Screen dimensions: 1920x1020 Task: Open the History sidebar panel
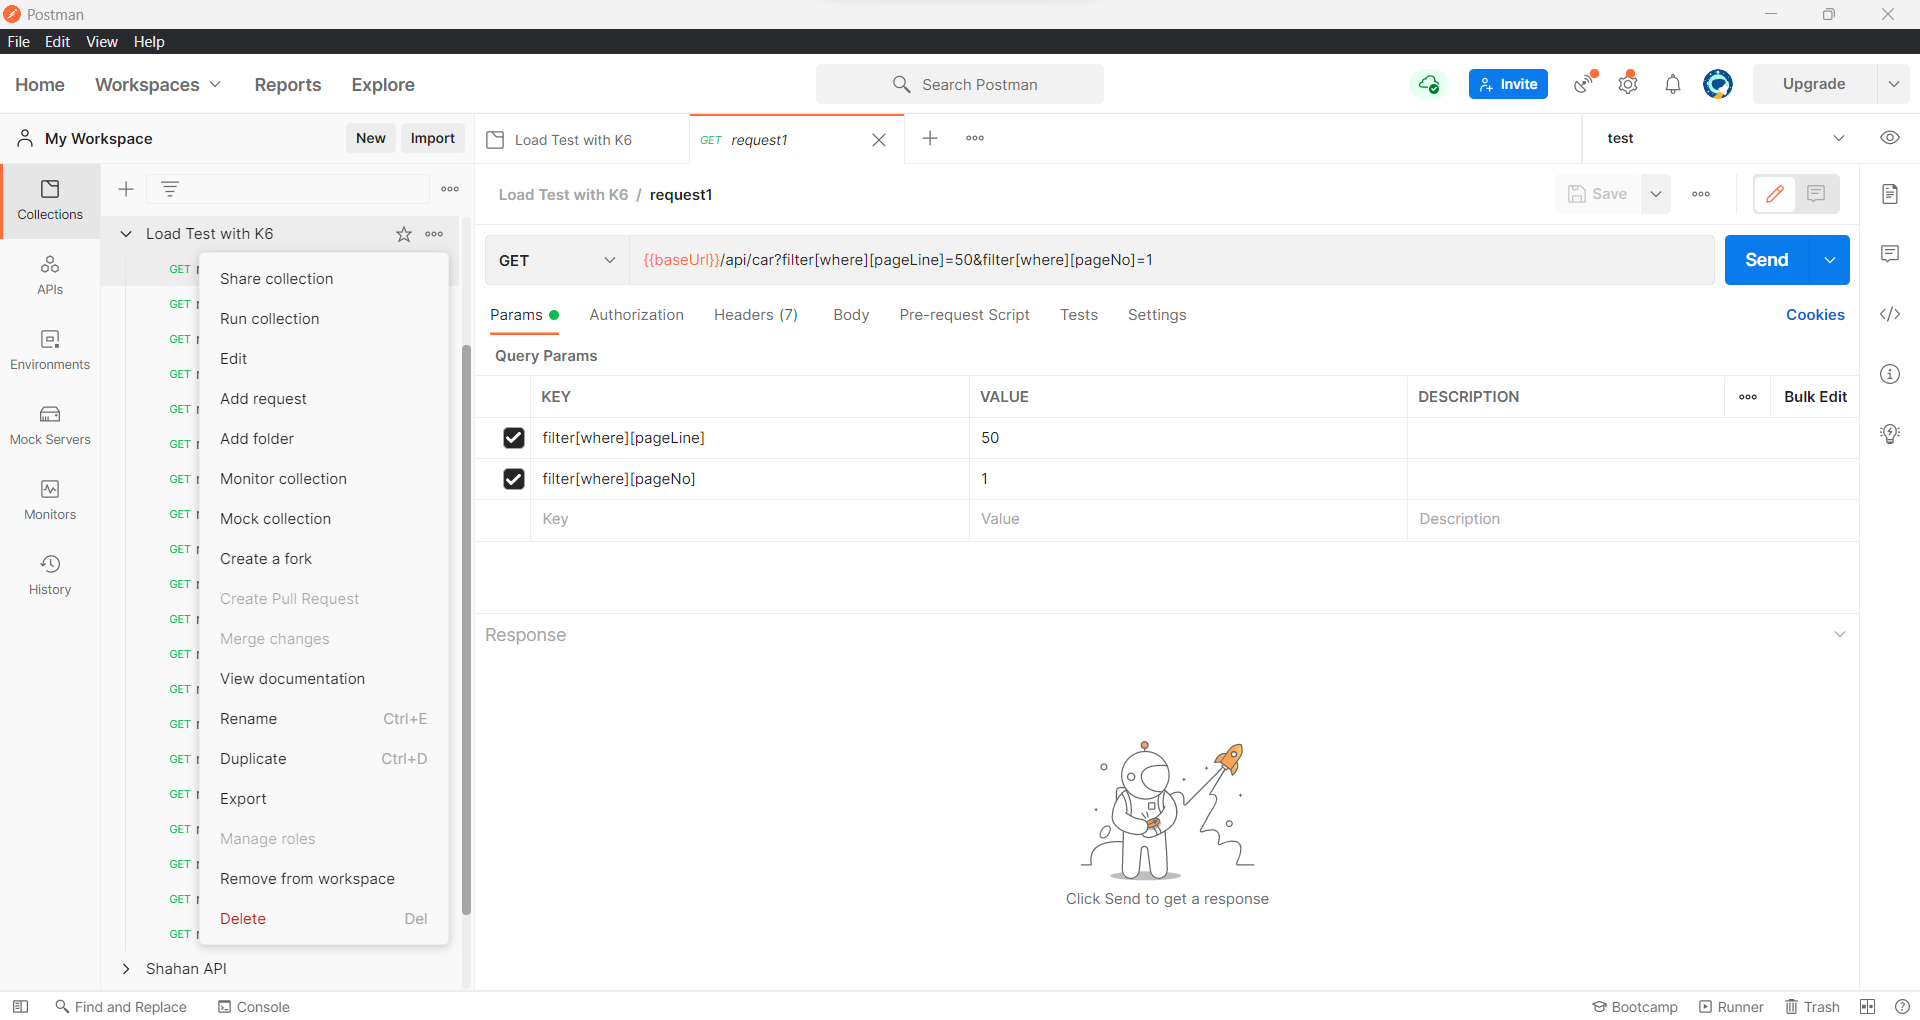(x=50, y=575)
